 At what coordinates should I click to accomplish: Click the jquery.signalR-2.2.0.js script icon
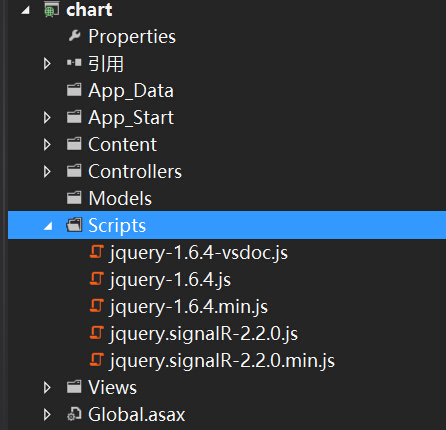coord(97,333)
